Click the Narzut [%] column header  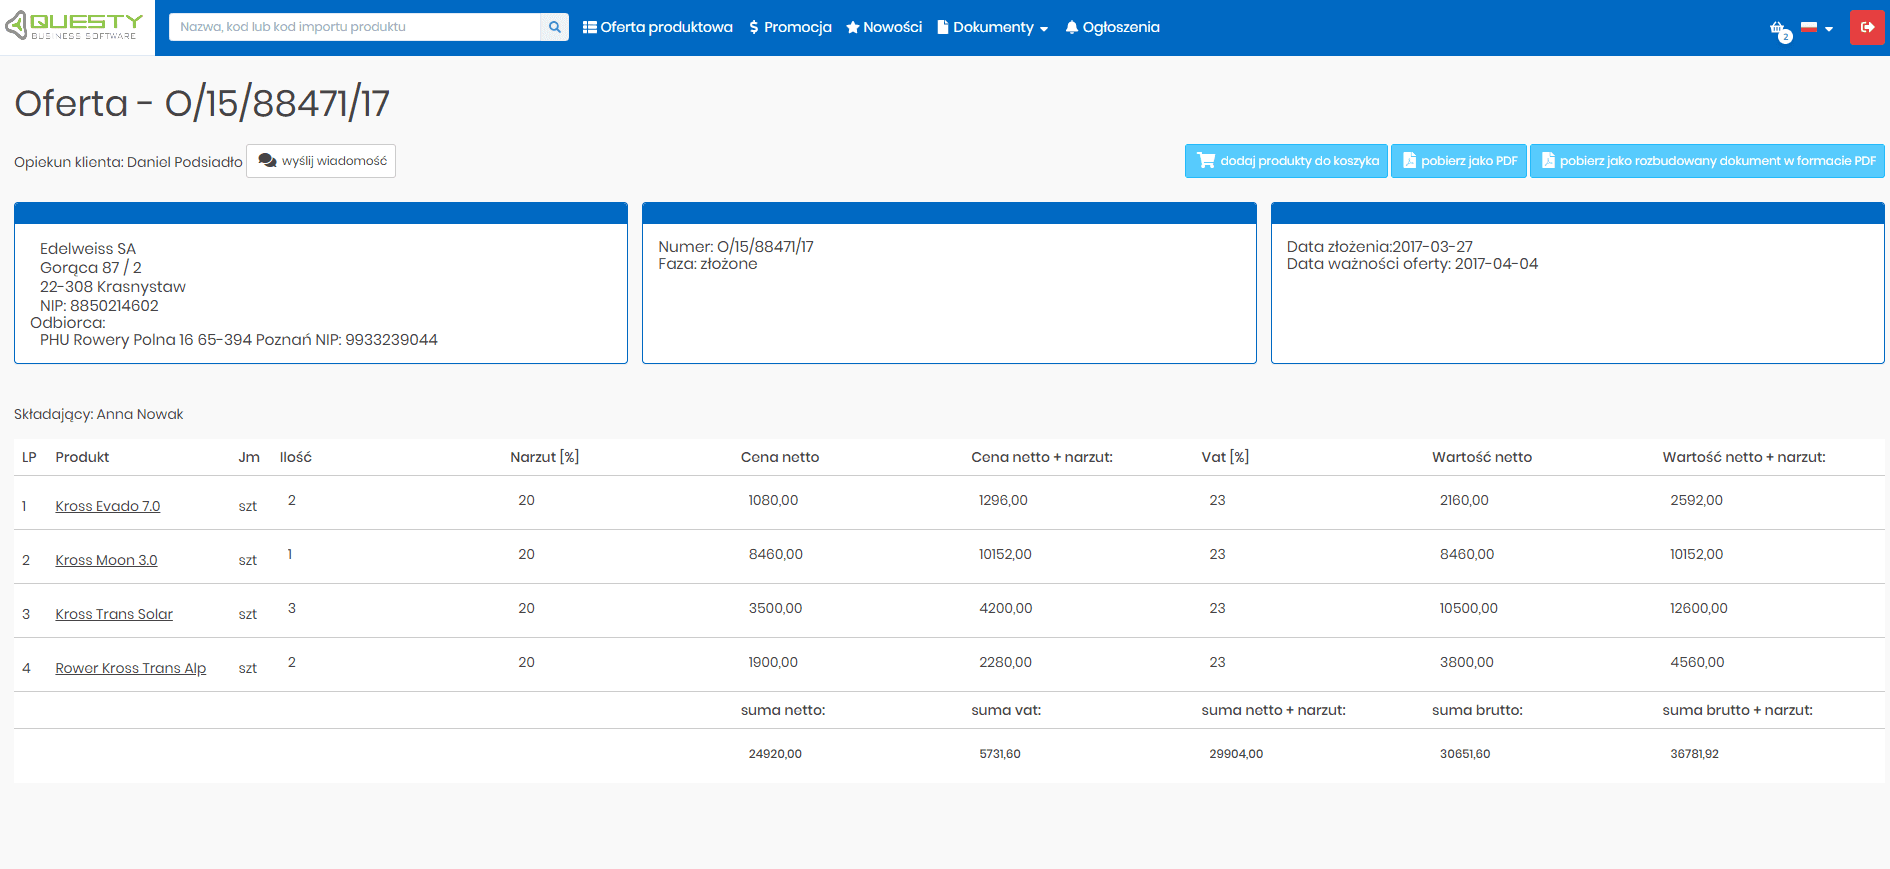pyautogui.click(x=545, y=457)
